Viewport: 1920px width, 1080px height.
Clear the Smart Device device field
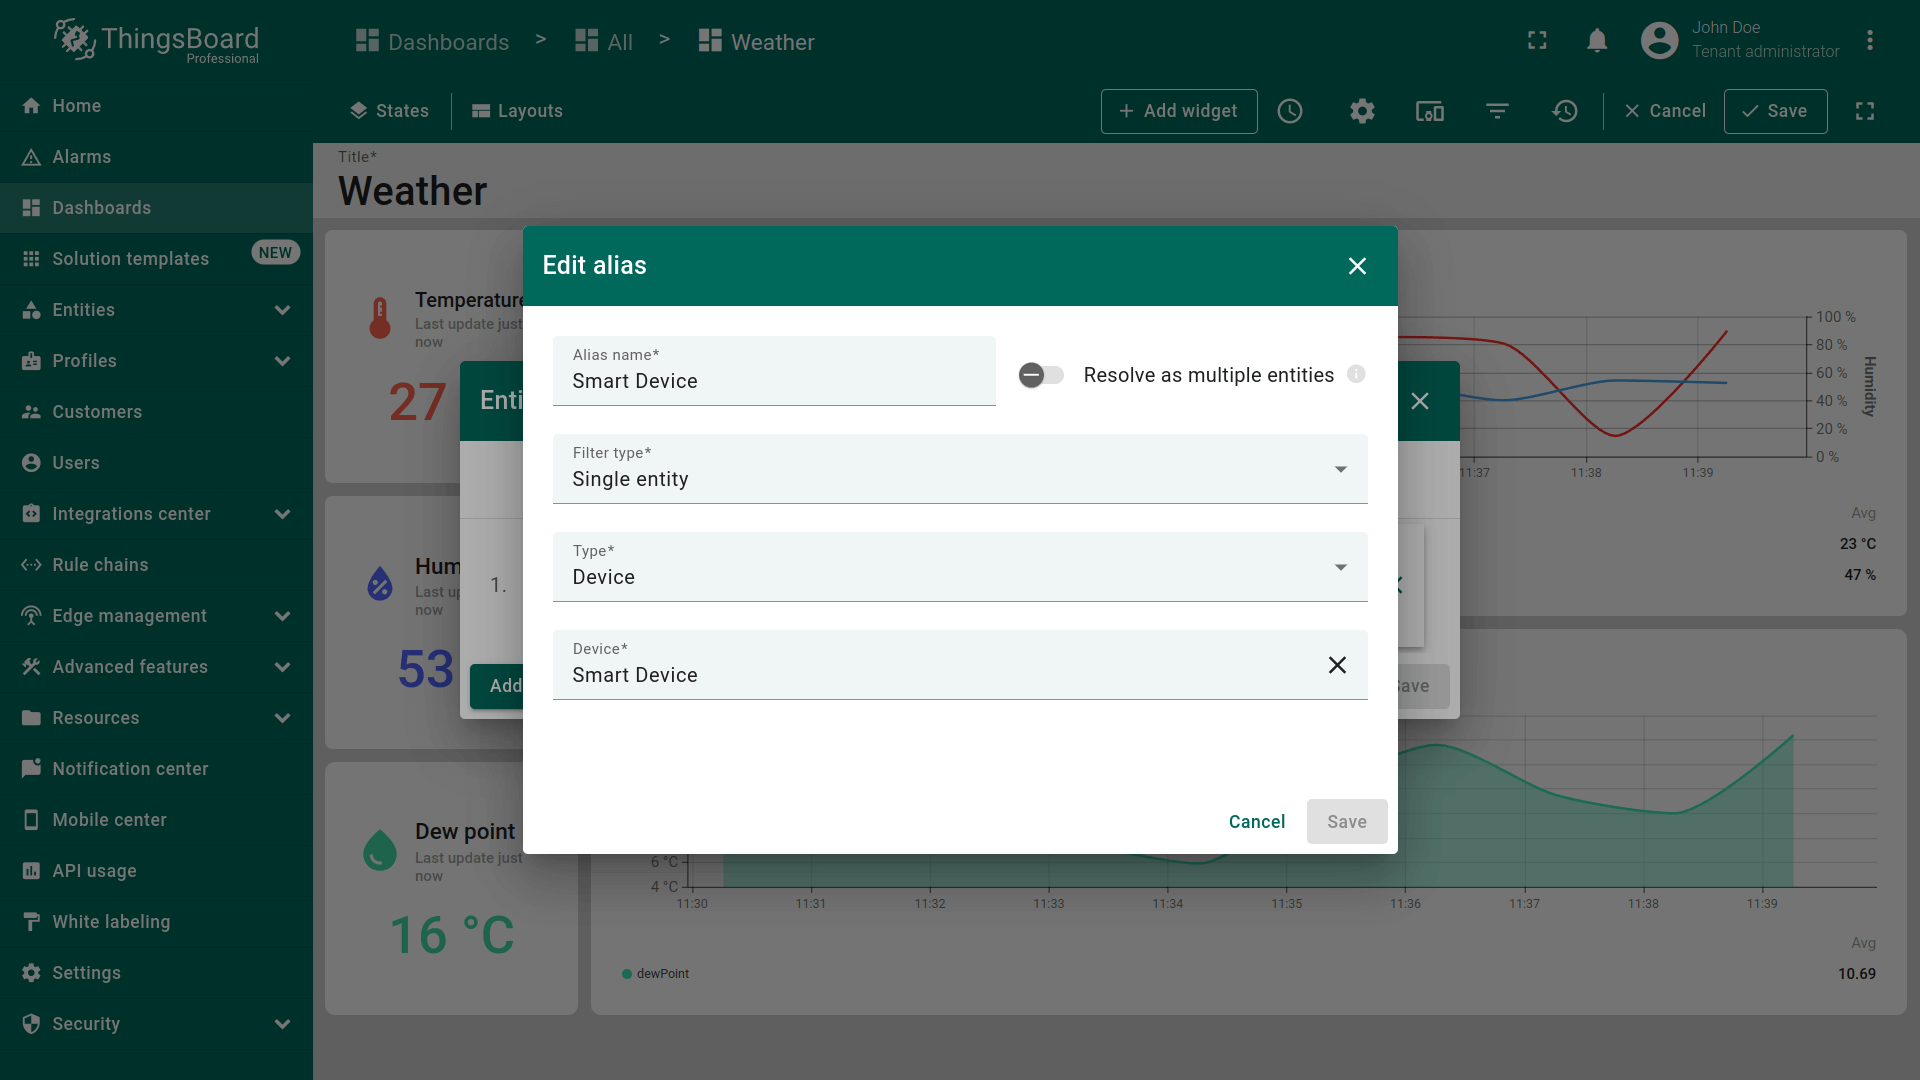(1337, 665)
